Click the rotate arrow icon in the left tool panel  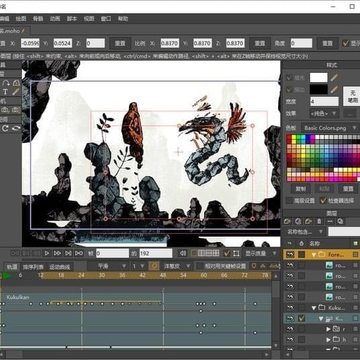[5, 128]
